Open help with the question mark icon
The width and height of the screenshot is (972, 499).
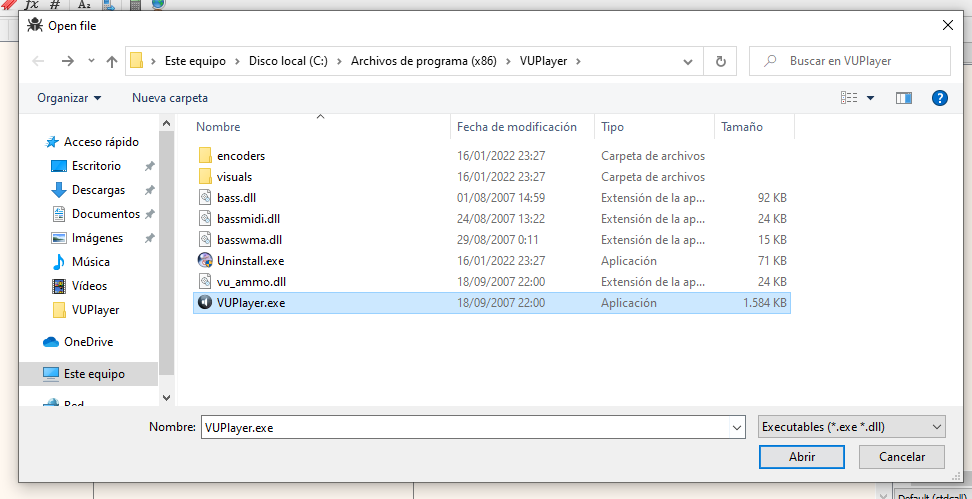940,98
